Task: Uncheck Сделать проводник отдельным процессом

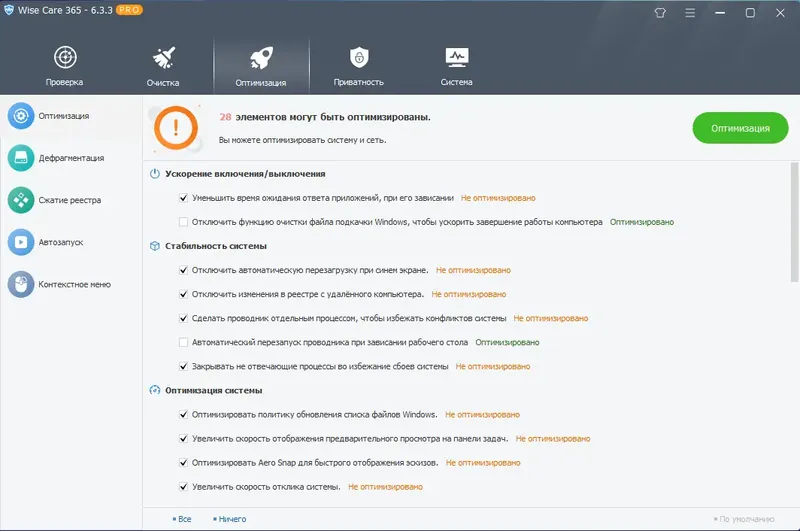Action: [x=183, y=318]
